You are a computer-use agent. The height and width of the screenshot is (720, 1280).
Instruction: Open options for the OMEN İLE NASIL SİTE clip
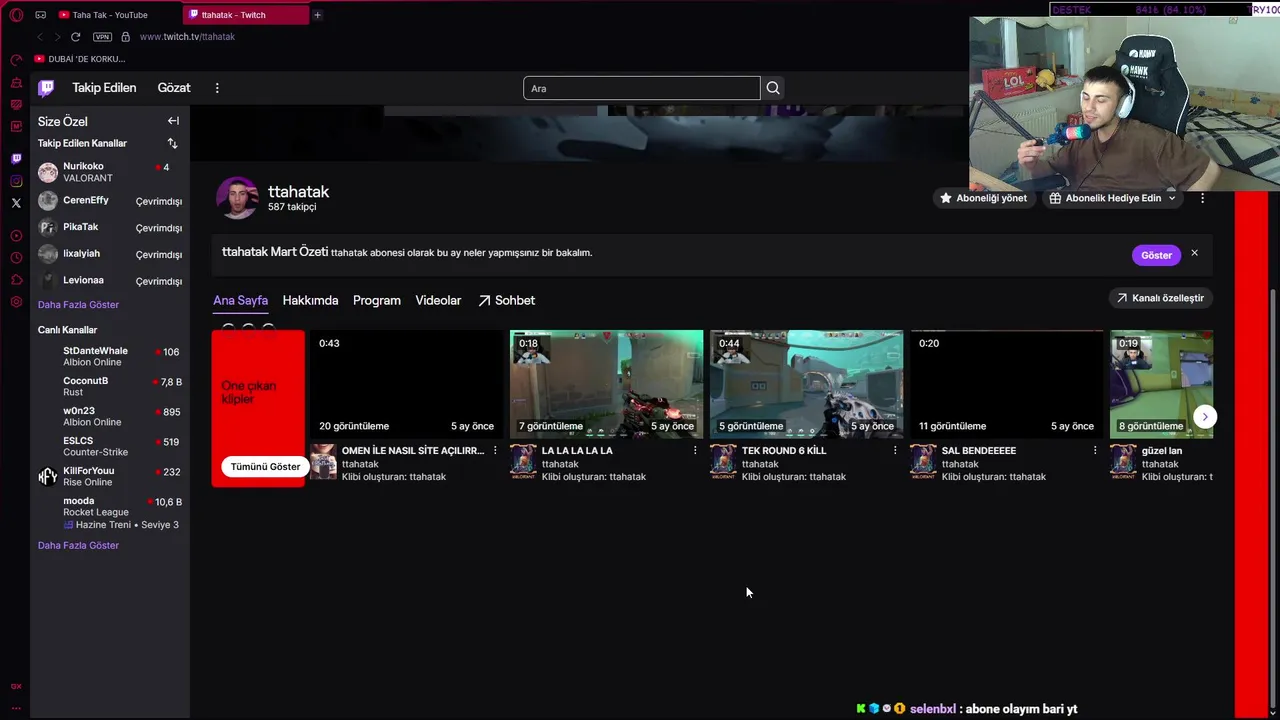[x=495, y=451]
